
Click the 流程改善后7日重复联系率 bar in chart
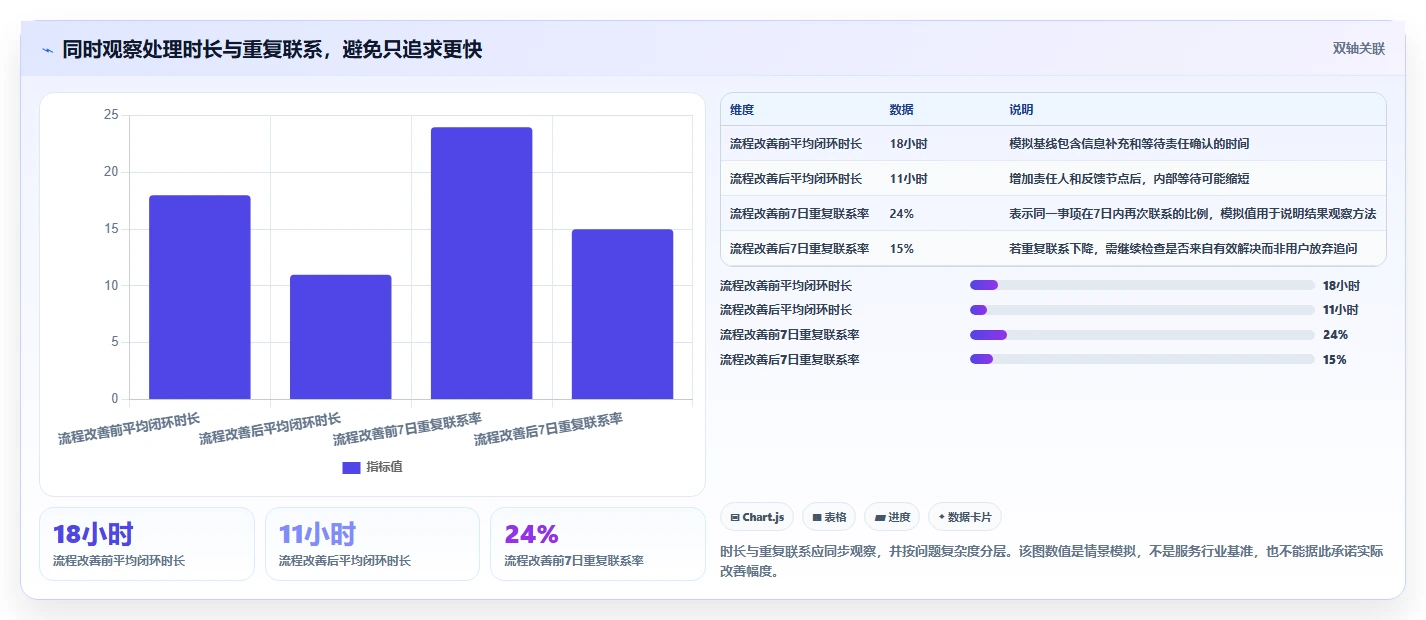click(x=622, y=314)
